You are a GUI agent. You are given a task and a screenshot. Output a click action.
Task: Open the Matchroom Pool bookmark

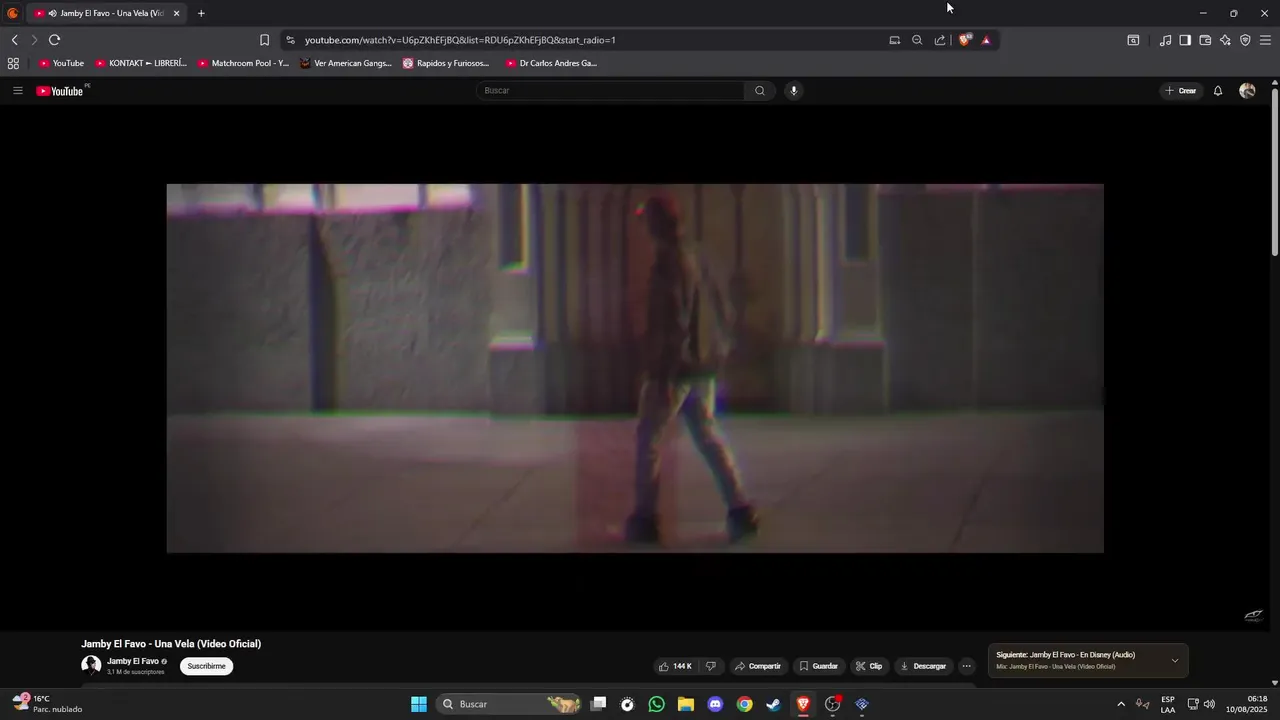pos(244,63)
